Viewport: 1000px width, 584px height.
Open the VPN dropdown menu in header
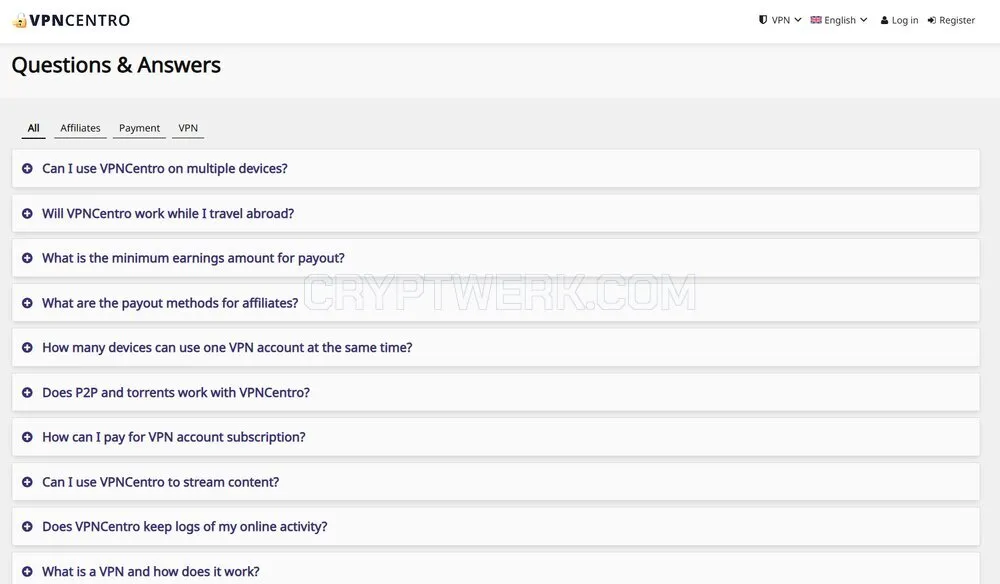[x=780, y=20]
